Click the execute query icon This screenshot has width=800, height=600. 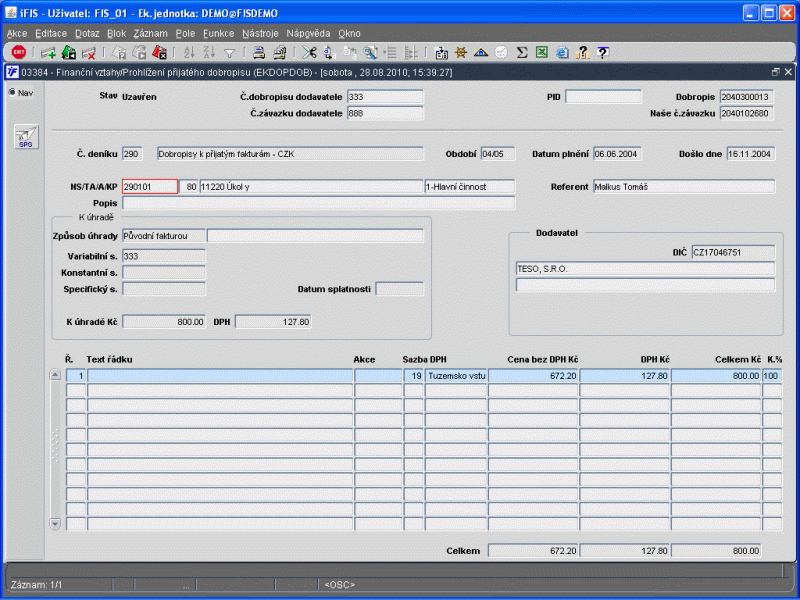pyautogui.click(x=139, y=52)
